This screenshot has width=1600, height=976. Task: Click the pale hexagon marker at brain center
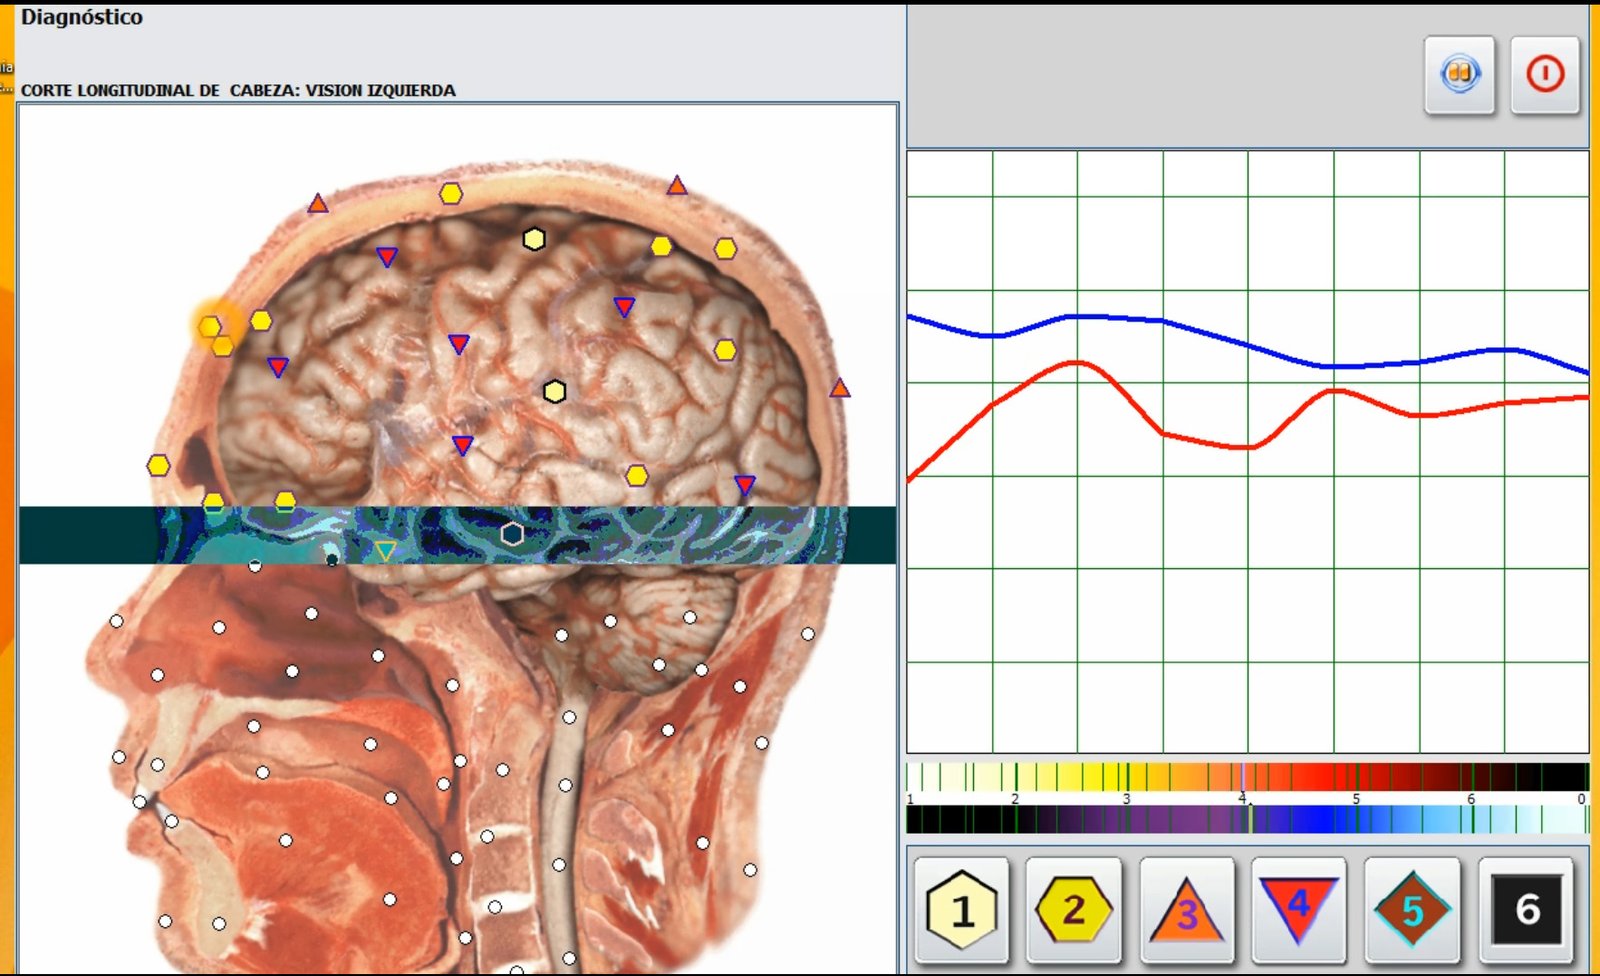coord(555,391)
